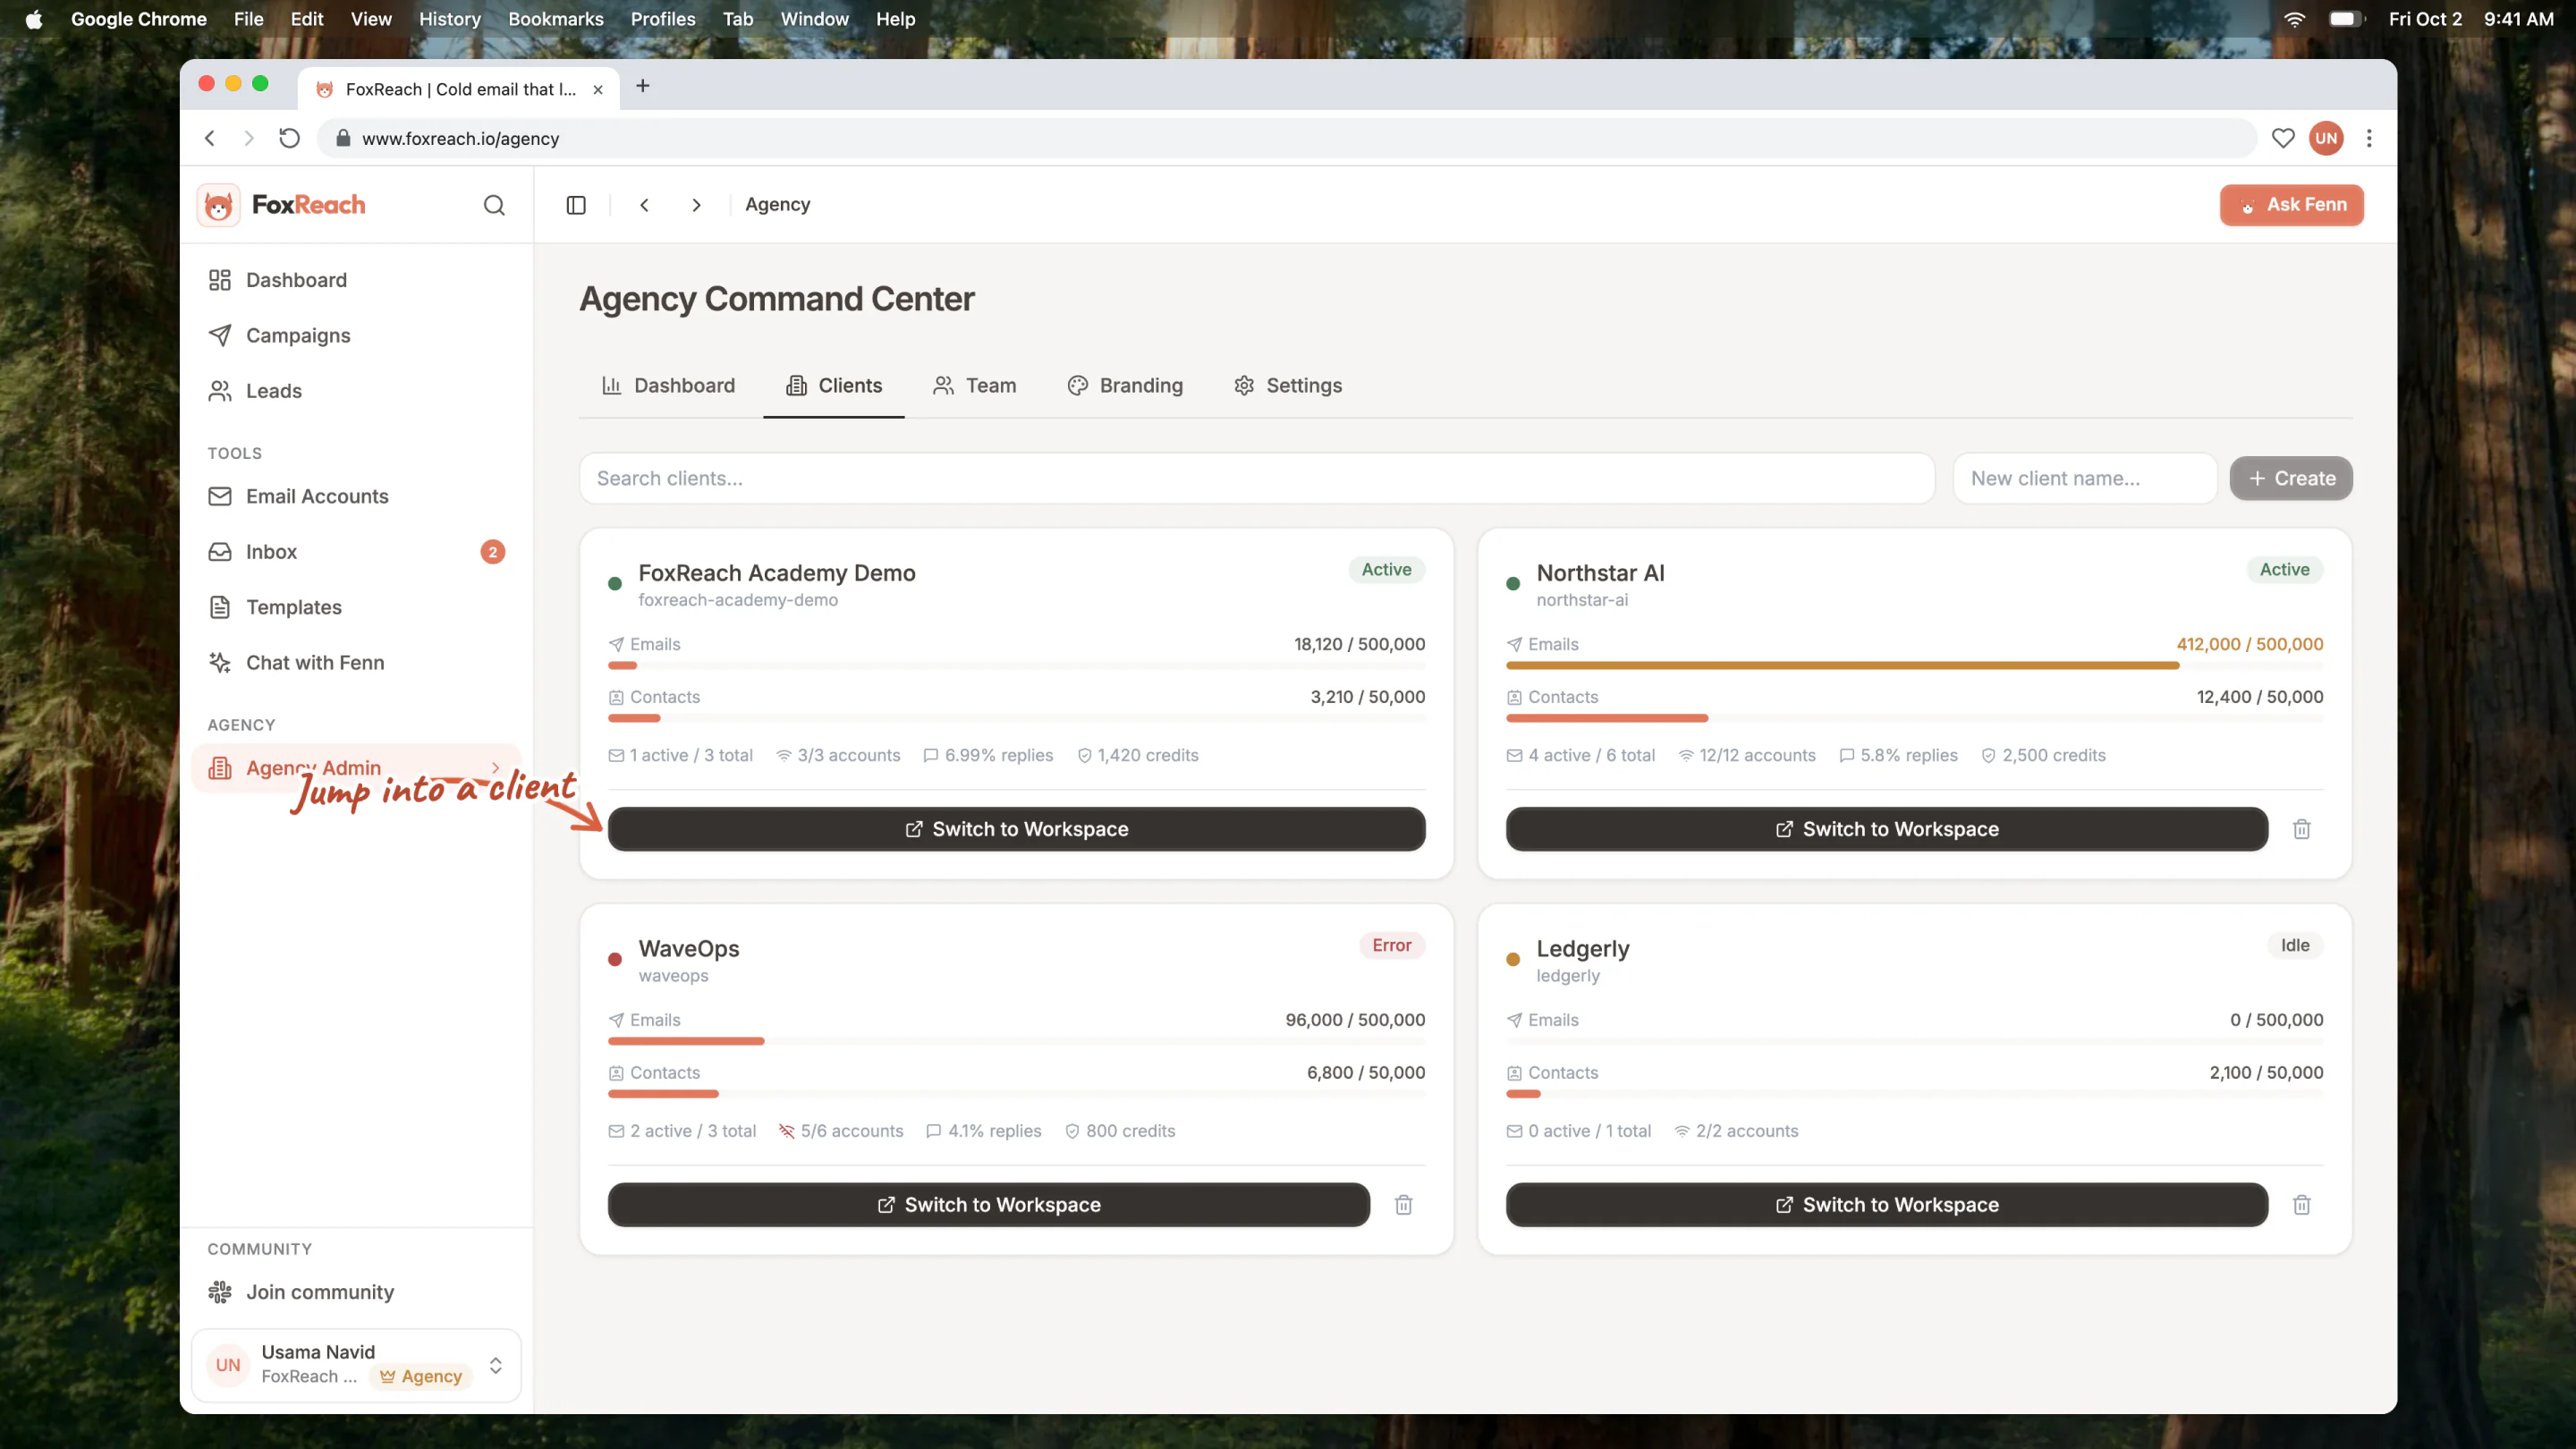Viewport: 2576px width, 1449px height.
Task: Click the Northstar AI emails progress bar
Action: coord(1914,665)
